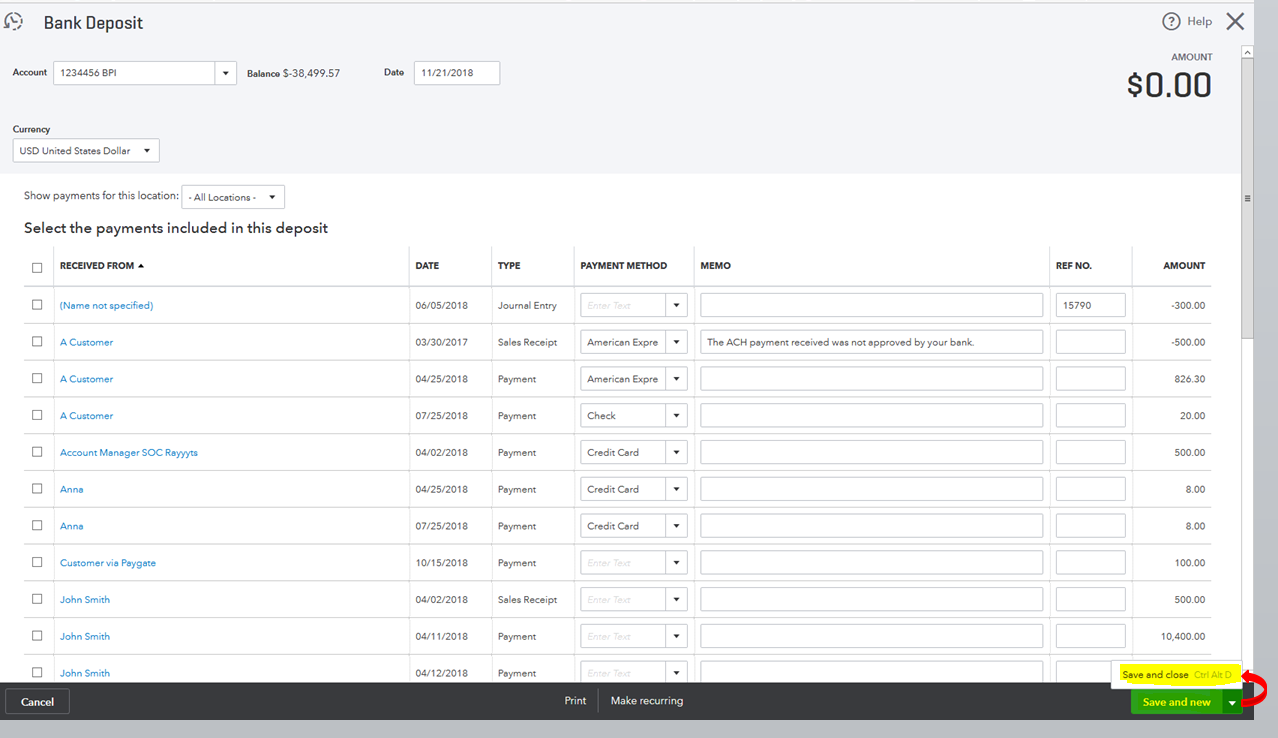Open the USD United States Dollar currency dropdown

147,150
